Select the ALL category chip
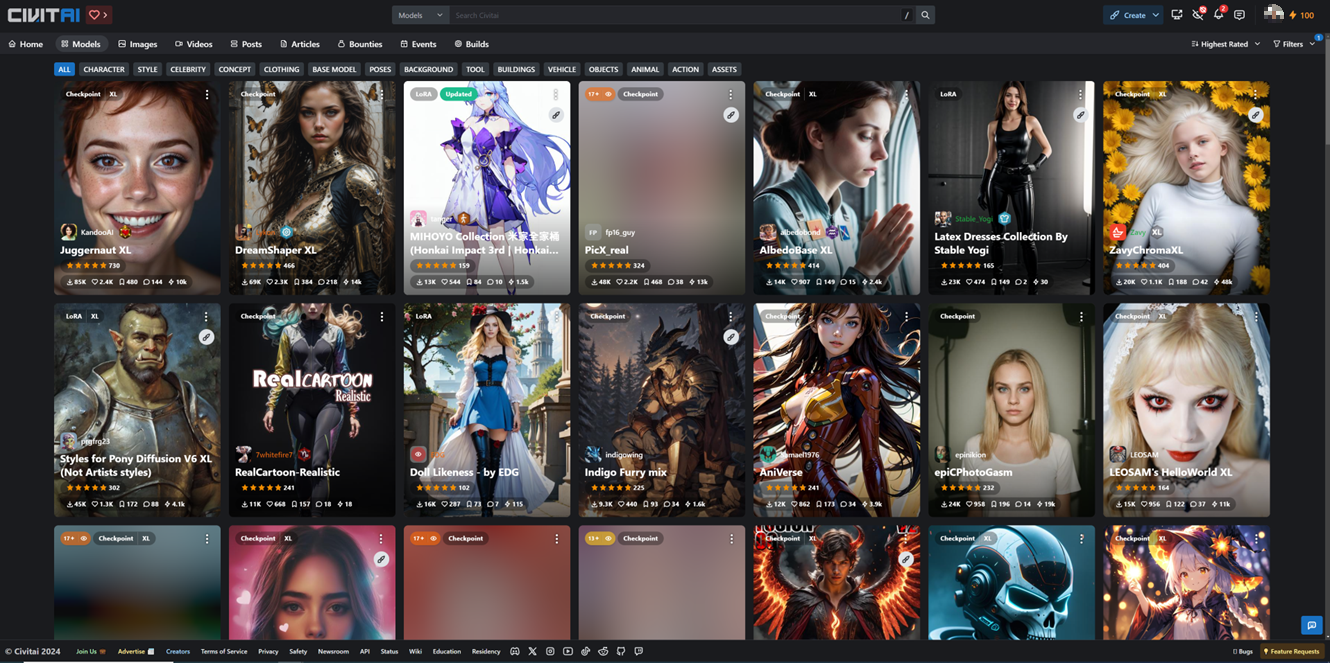The width and height of the screenshot is (1330, 663). pyautogui.click(x=64, y=69)
